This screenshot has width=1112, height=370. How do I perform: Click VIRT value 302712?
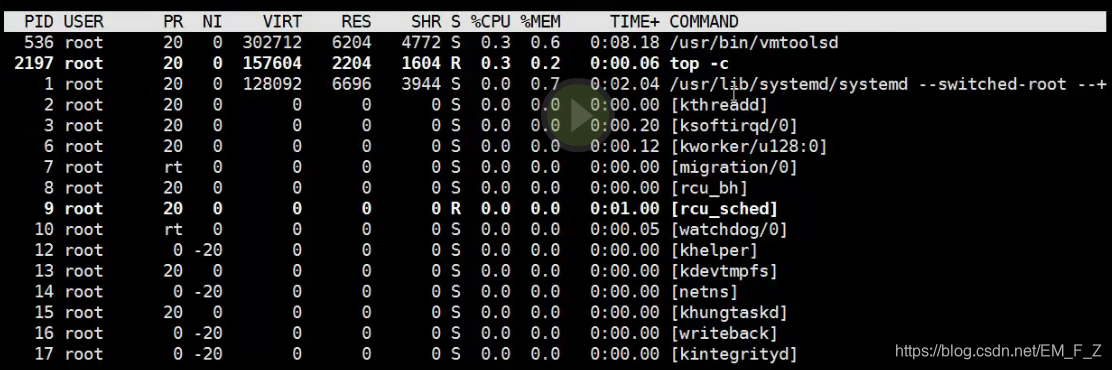pos(272,43)
